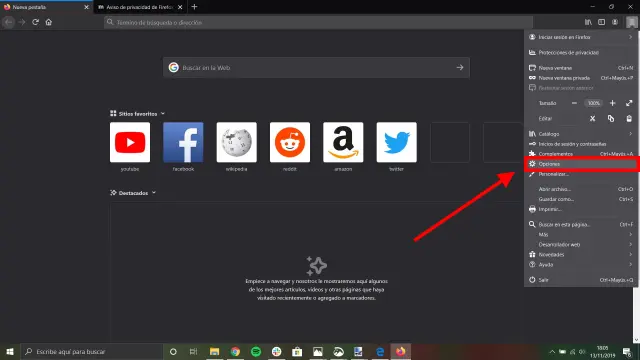The width and height of the screenshot is (640, 360).
Task: Enter fullscreen using the Tamaño row's arrows icon
Action: click(629, 103)
